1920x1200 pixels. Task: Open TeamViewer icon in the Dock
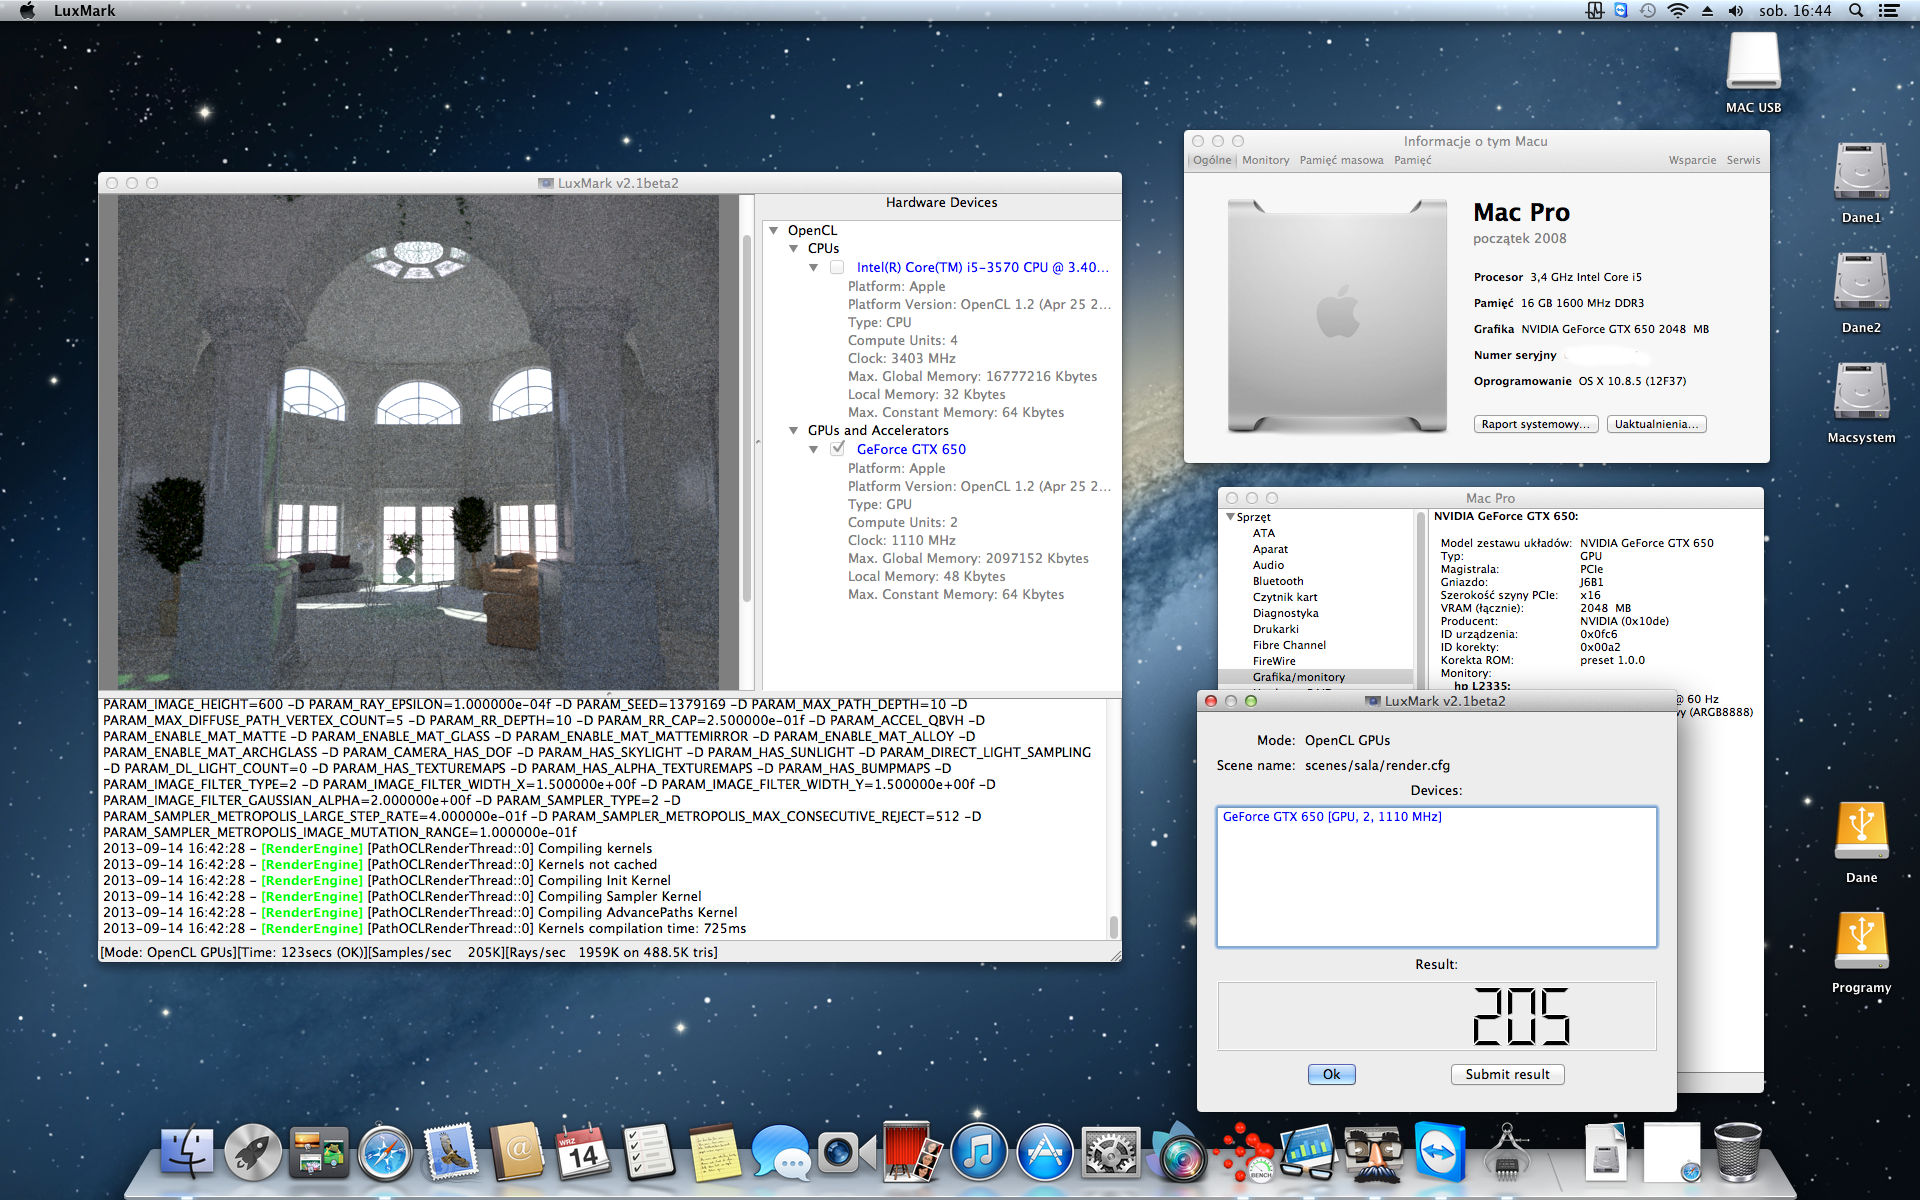click(1440, 1152)
